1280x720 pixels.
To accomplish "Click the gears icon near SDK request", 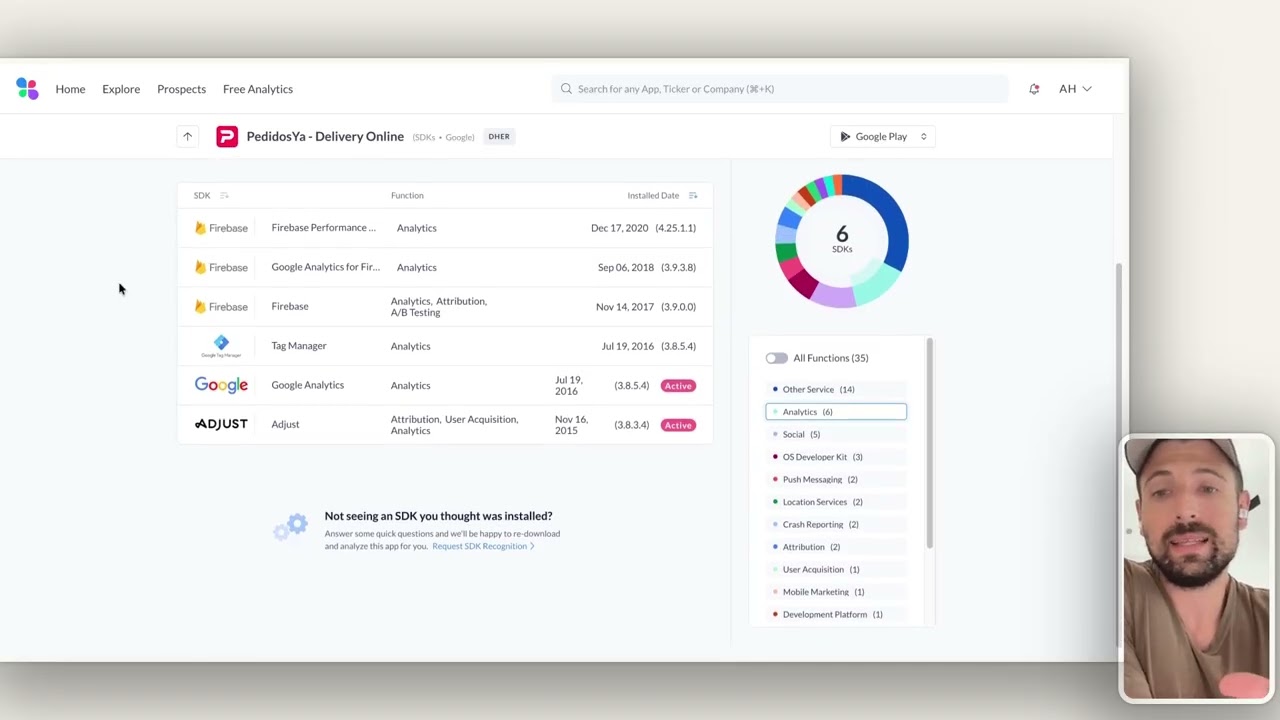I will (x=291, y=526).
